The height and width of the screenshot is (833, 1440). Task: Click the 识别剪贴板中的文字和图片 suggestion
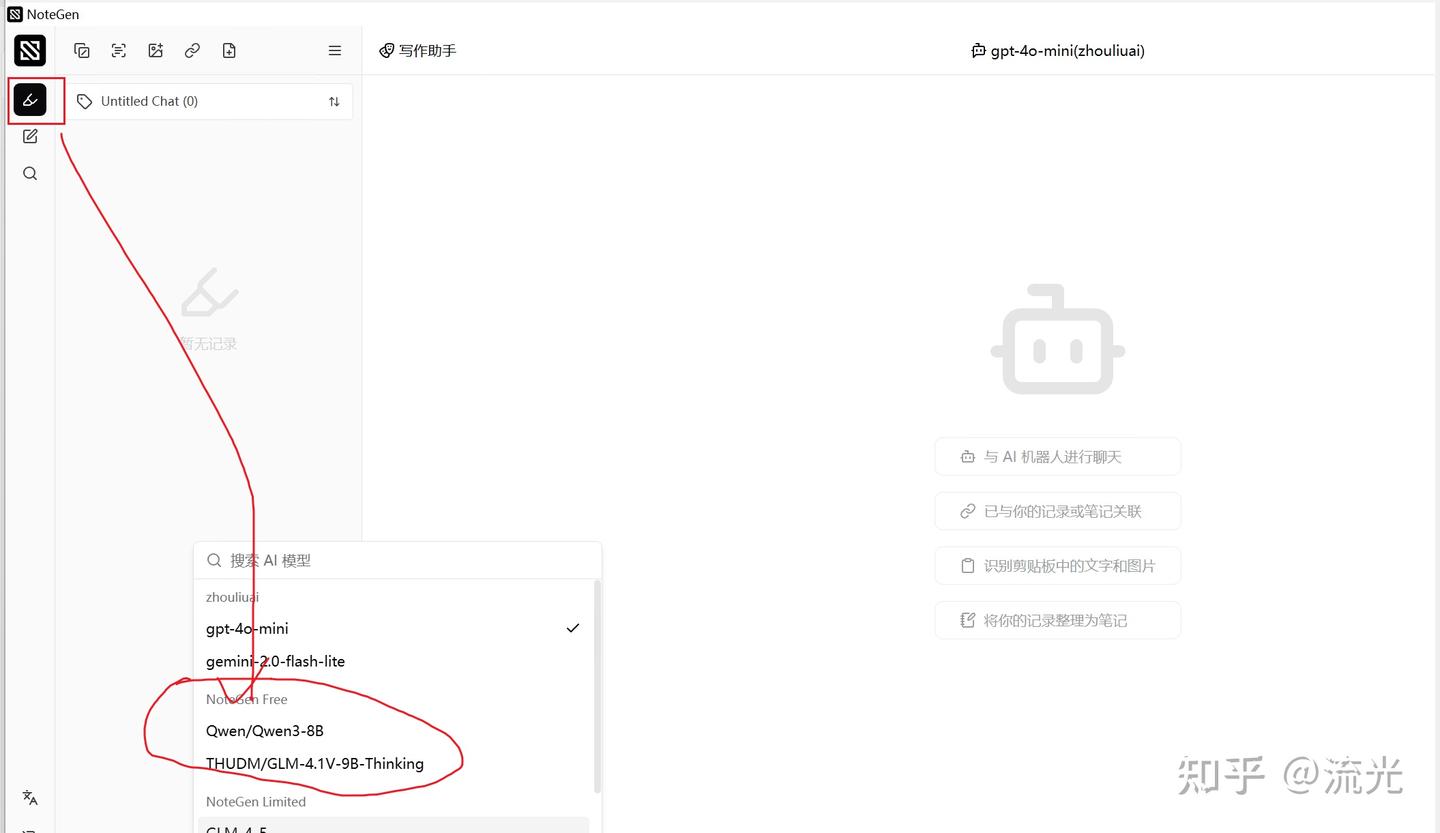coord(1058,566)
